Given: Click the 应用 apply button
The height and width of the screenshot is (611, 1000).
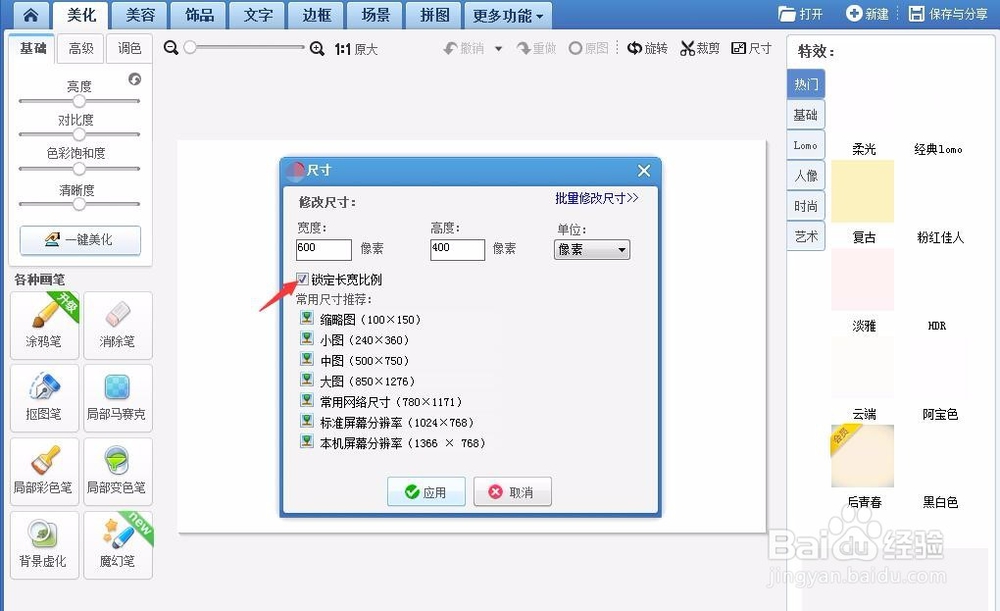Looking at the screenshot, I should (426, 492).
